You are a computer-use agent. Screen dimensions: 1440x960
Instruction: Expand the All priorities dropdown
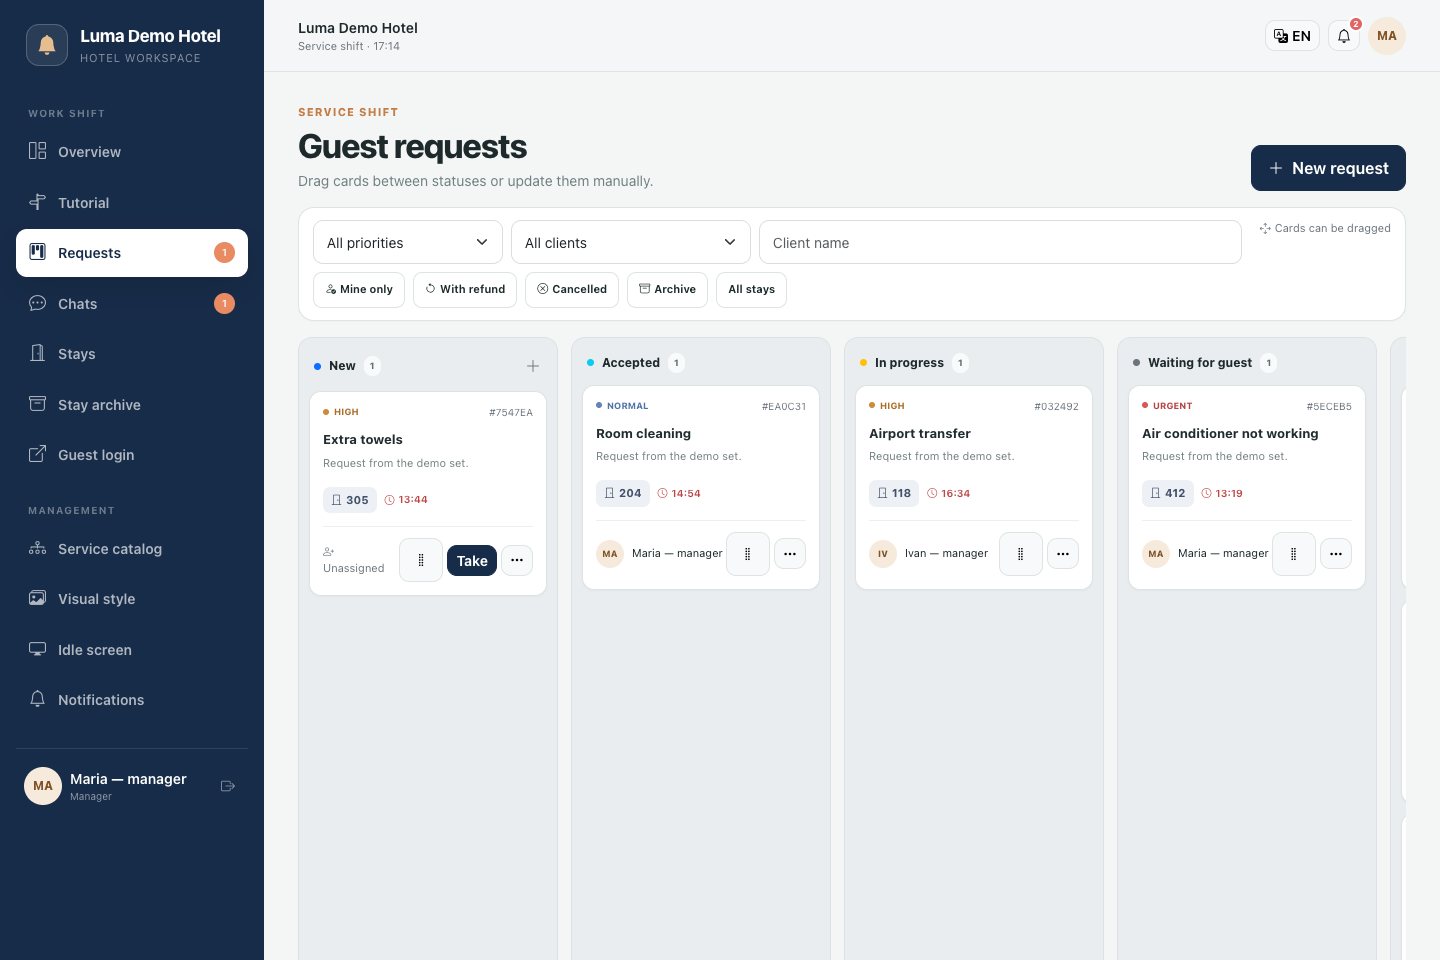click(x=408, y=243)
